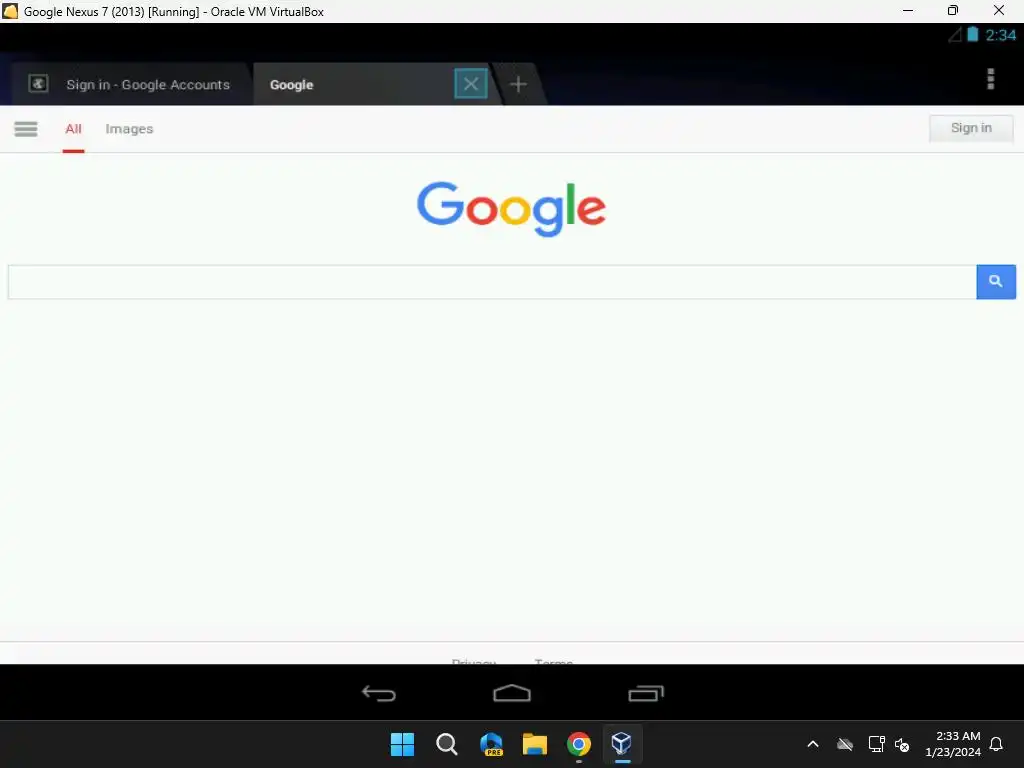
Task: Click the VirtualBox taskbar icon
Action: pos(622,744)
